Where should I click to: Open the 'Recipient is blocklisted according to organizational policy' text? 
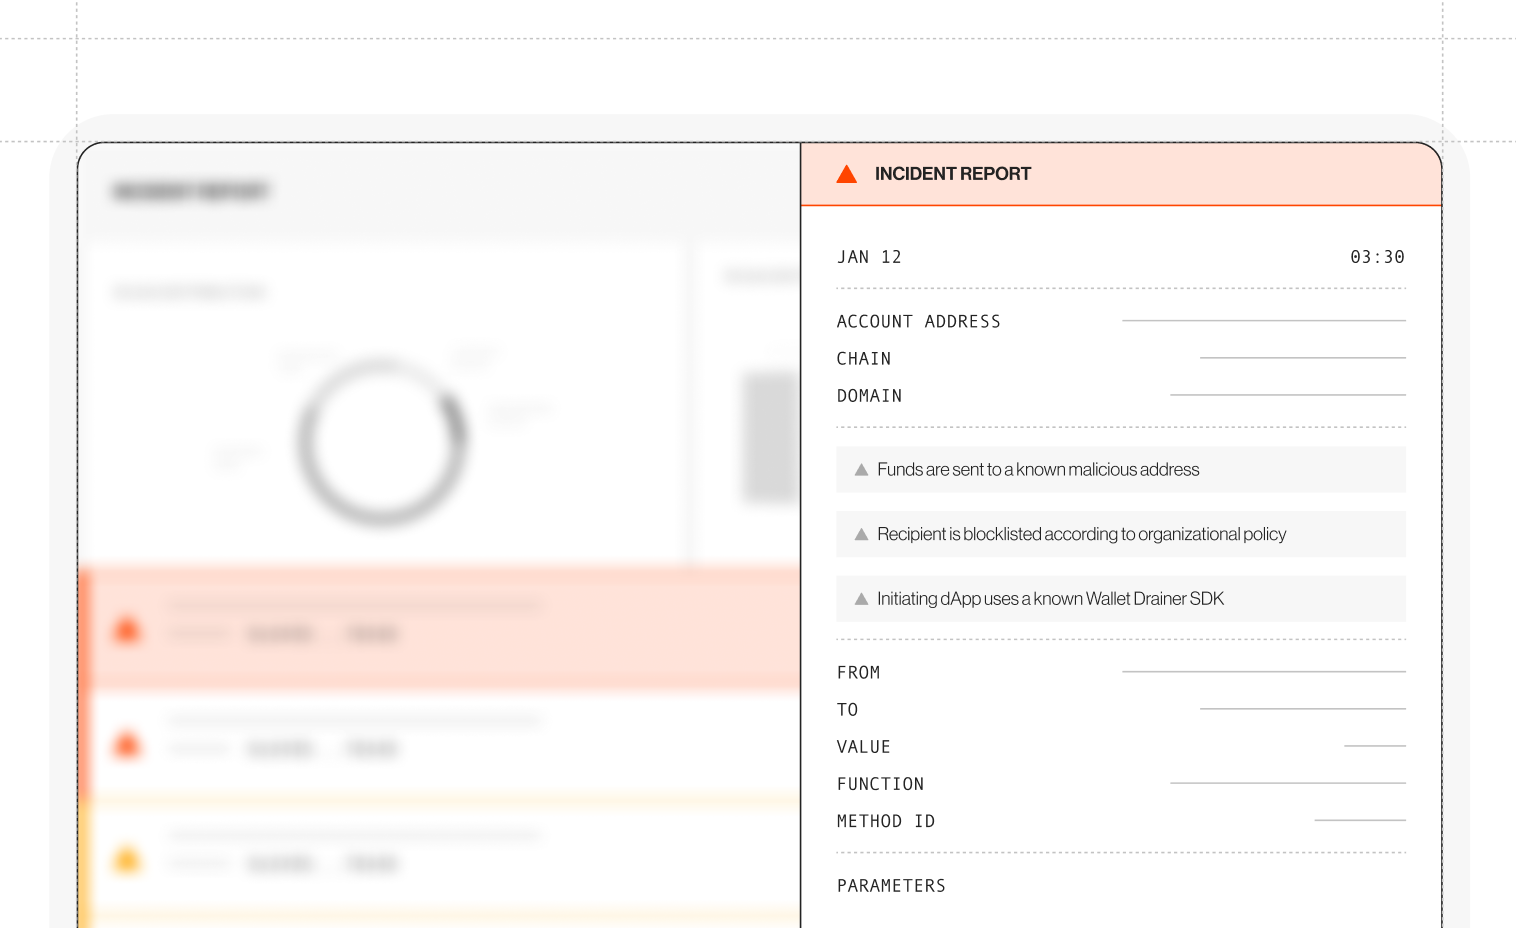click(x=1081, y=535)
